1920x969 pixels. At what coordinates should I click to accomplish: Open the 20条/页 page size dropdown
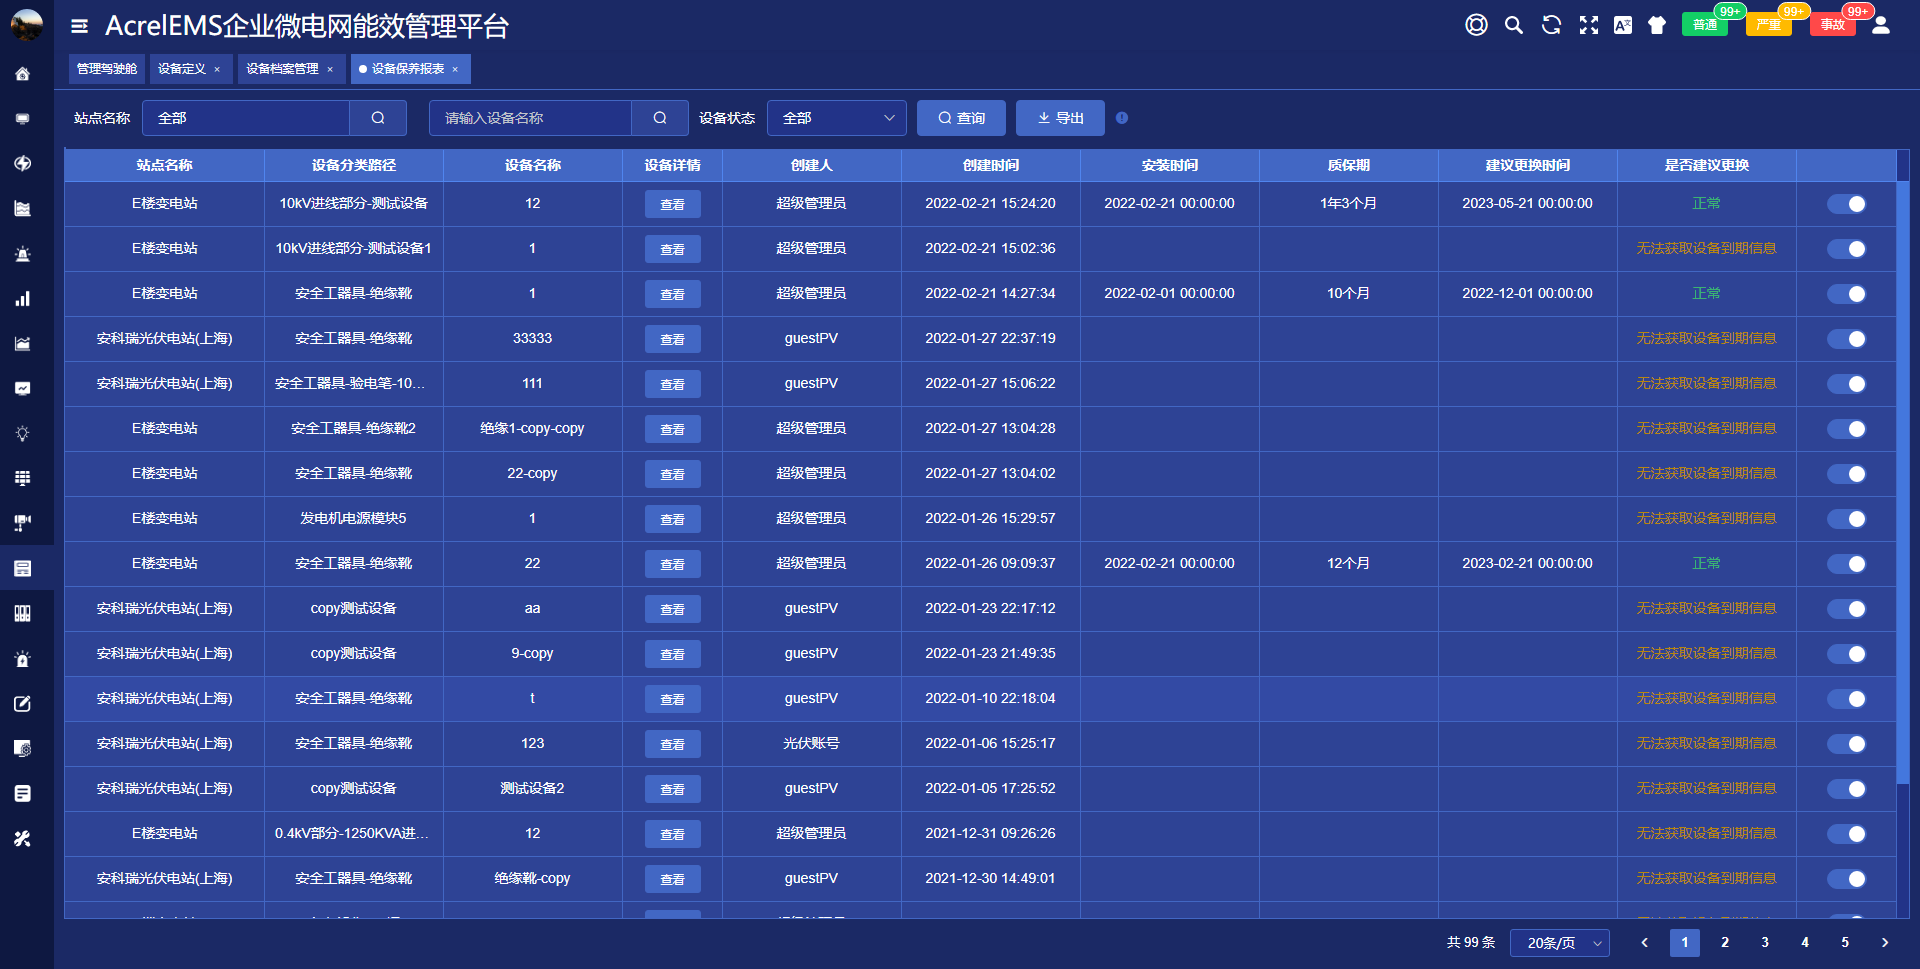tap(1558, 942)
